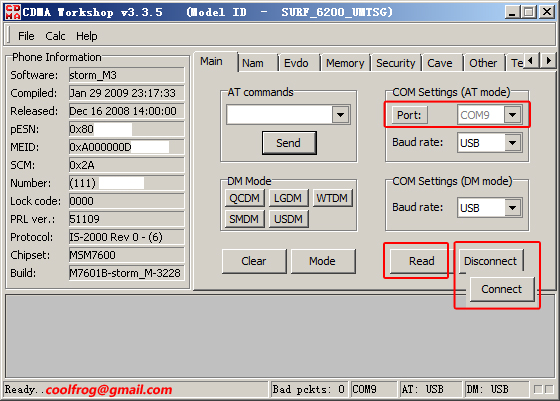Open the Calc menu
Screen dimensions: 560x401
[x=55, y=36]
